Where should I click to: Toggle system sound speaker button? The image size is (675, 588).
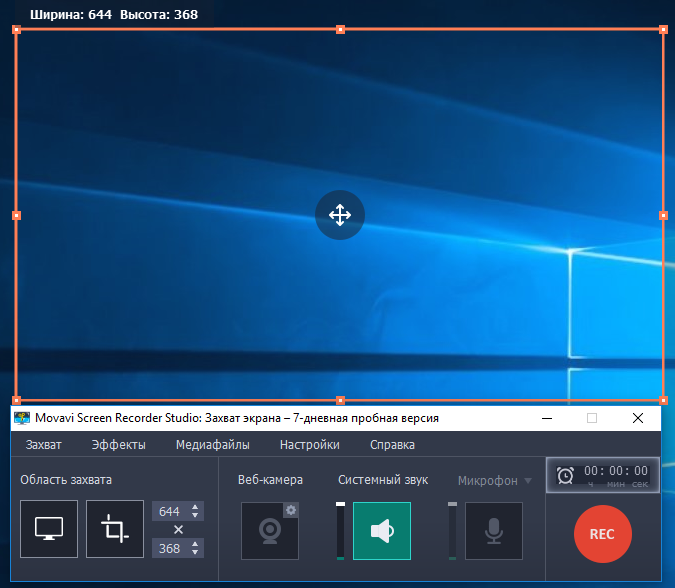(x=382, y=531)
